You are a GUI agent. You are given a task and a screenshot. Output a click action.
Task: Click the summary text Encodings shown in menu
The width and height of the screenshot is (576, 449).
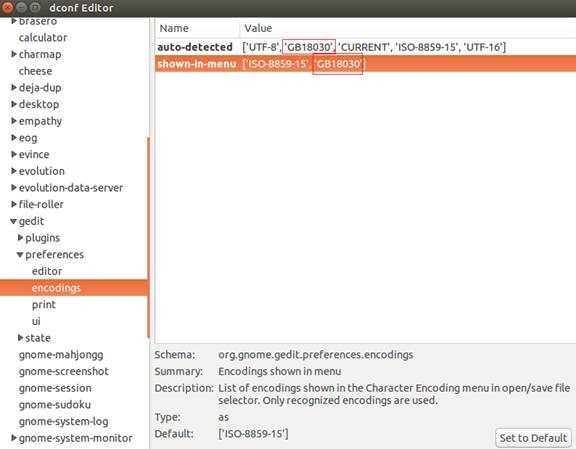click(x=280, y=371)
